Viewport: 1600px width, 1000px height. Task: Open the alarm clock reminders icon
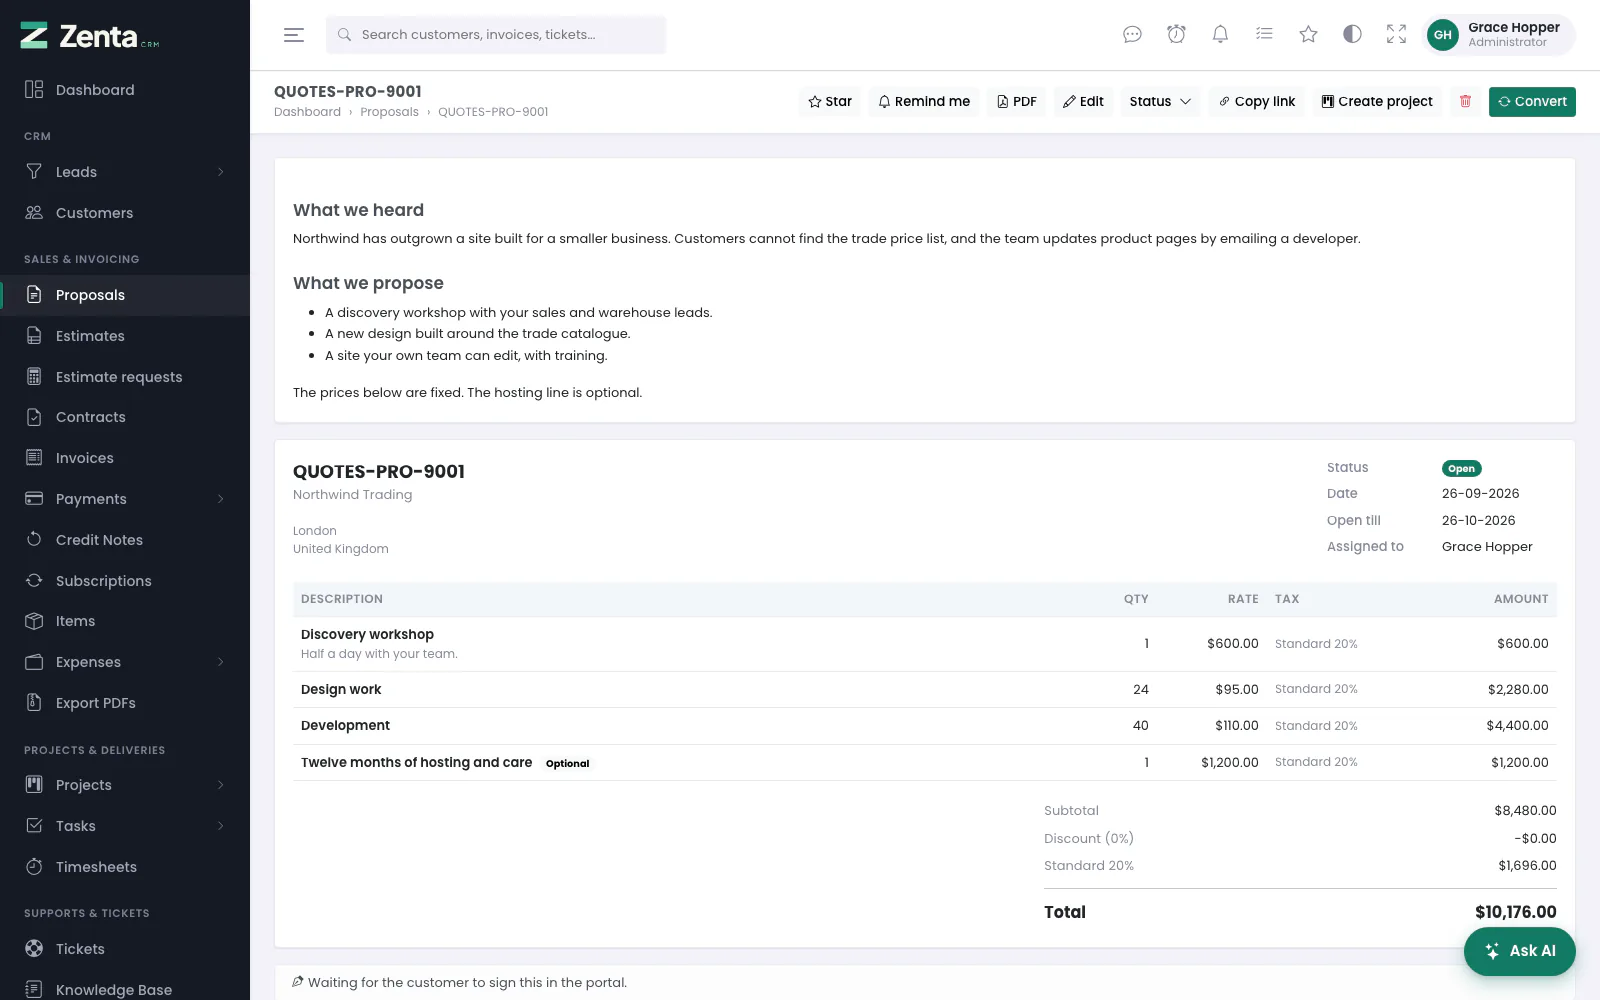click(1176, 35)
